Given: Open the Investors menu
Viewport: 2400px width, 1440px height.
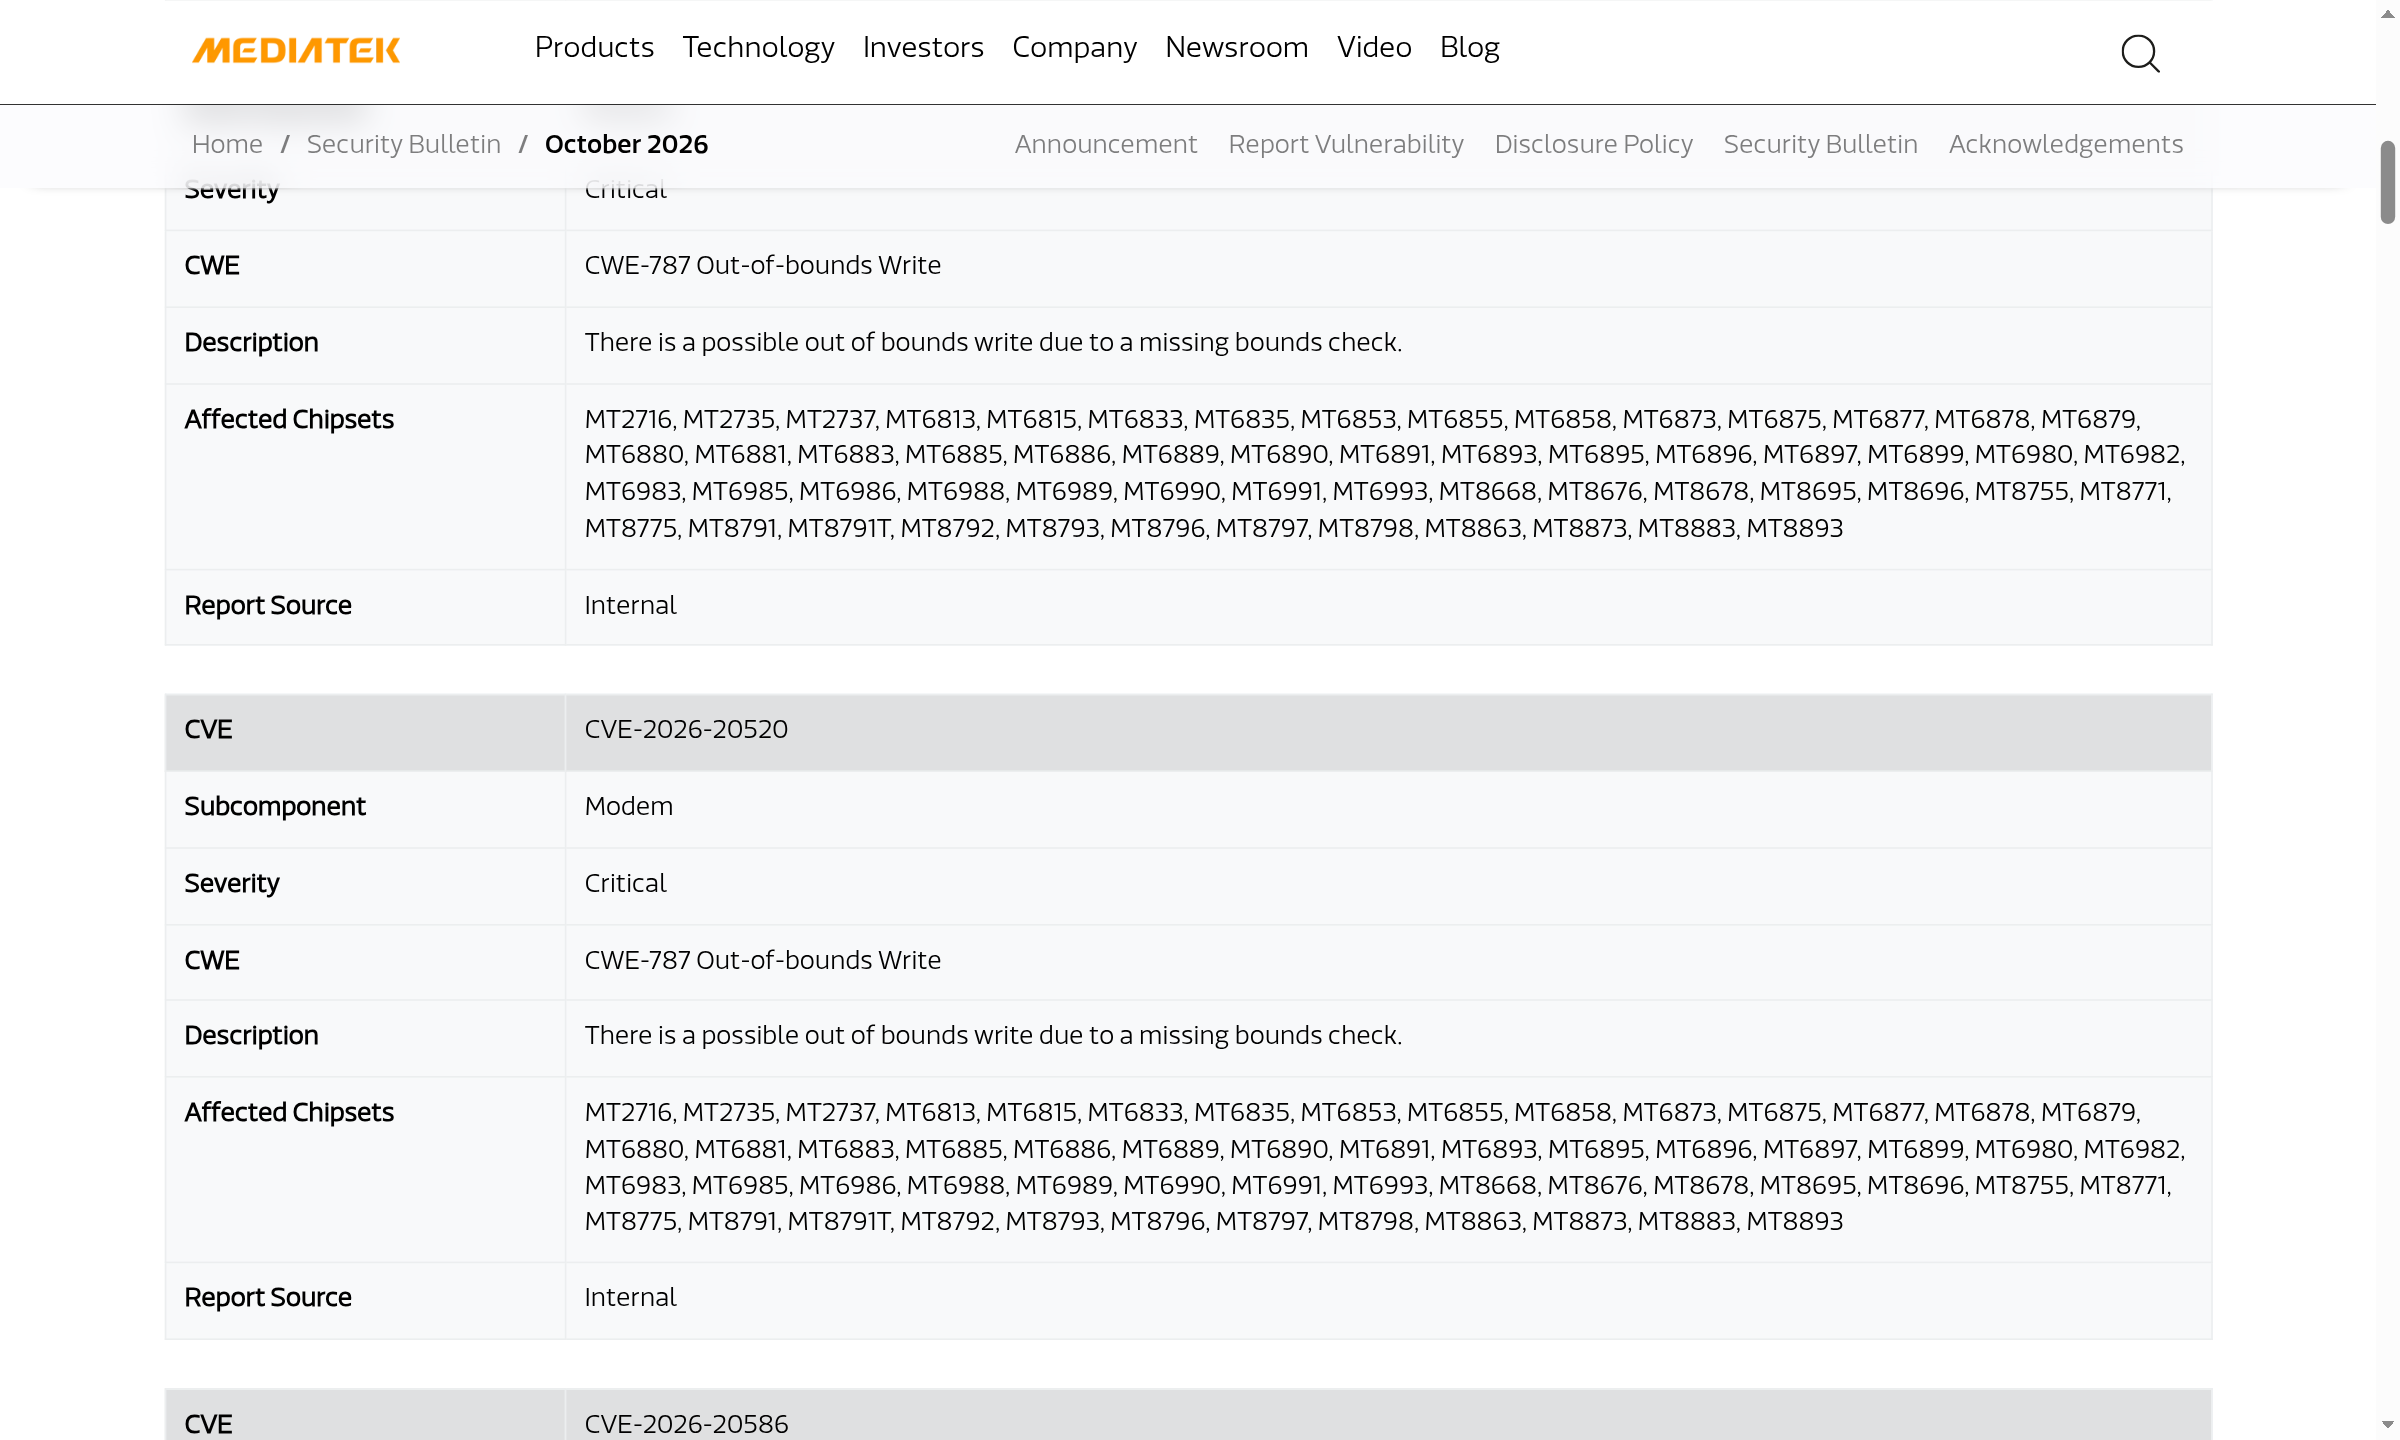Looking at the screenshot, I should pos(923,47).
